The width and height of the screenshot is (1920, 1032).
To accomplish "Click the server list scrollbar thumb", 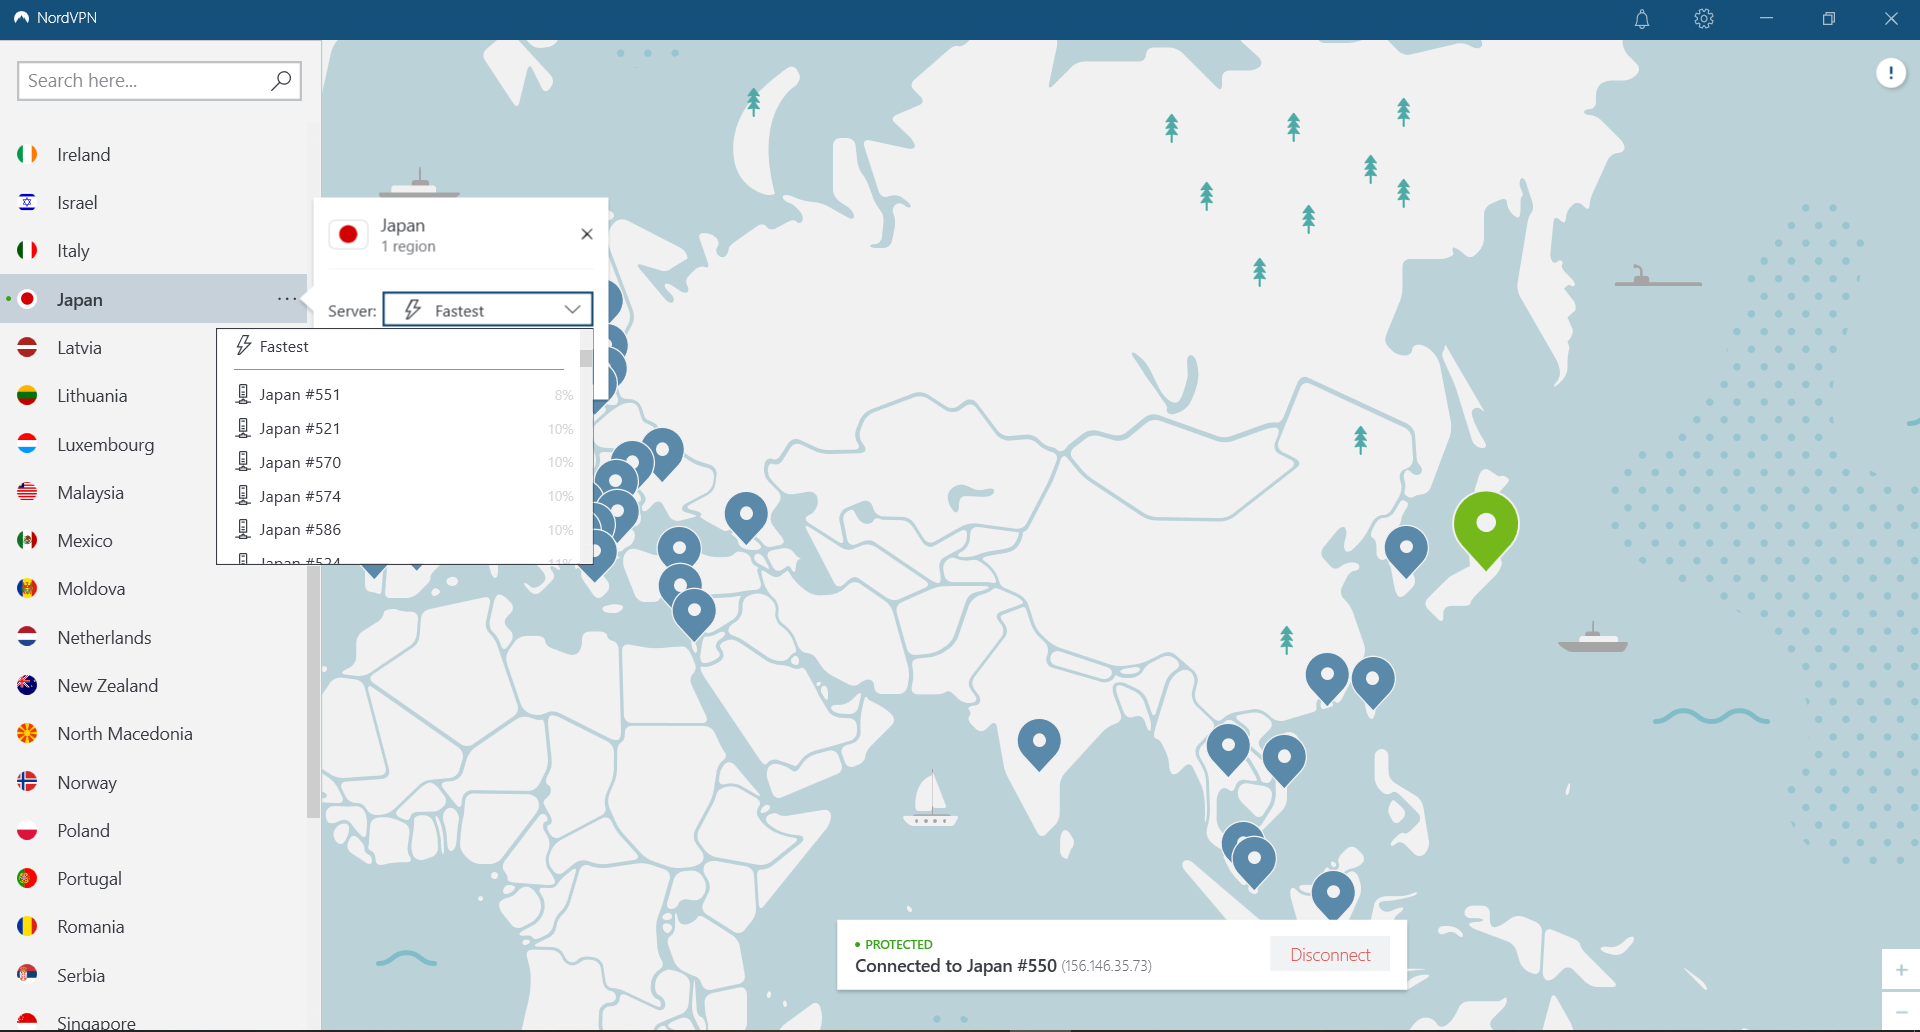I will click(x=586, y=358).
